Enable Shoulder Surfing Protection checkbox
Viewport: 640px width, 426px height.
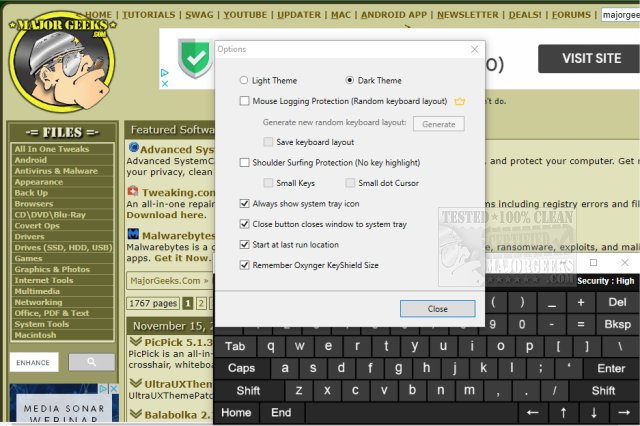click(244, 162)
